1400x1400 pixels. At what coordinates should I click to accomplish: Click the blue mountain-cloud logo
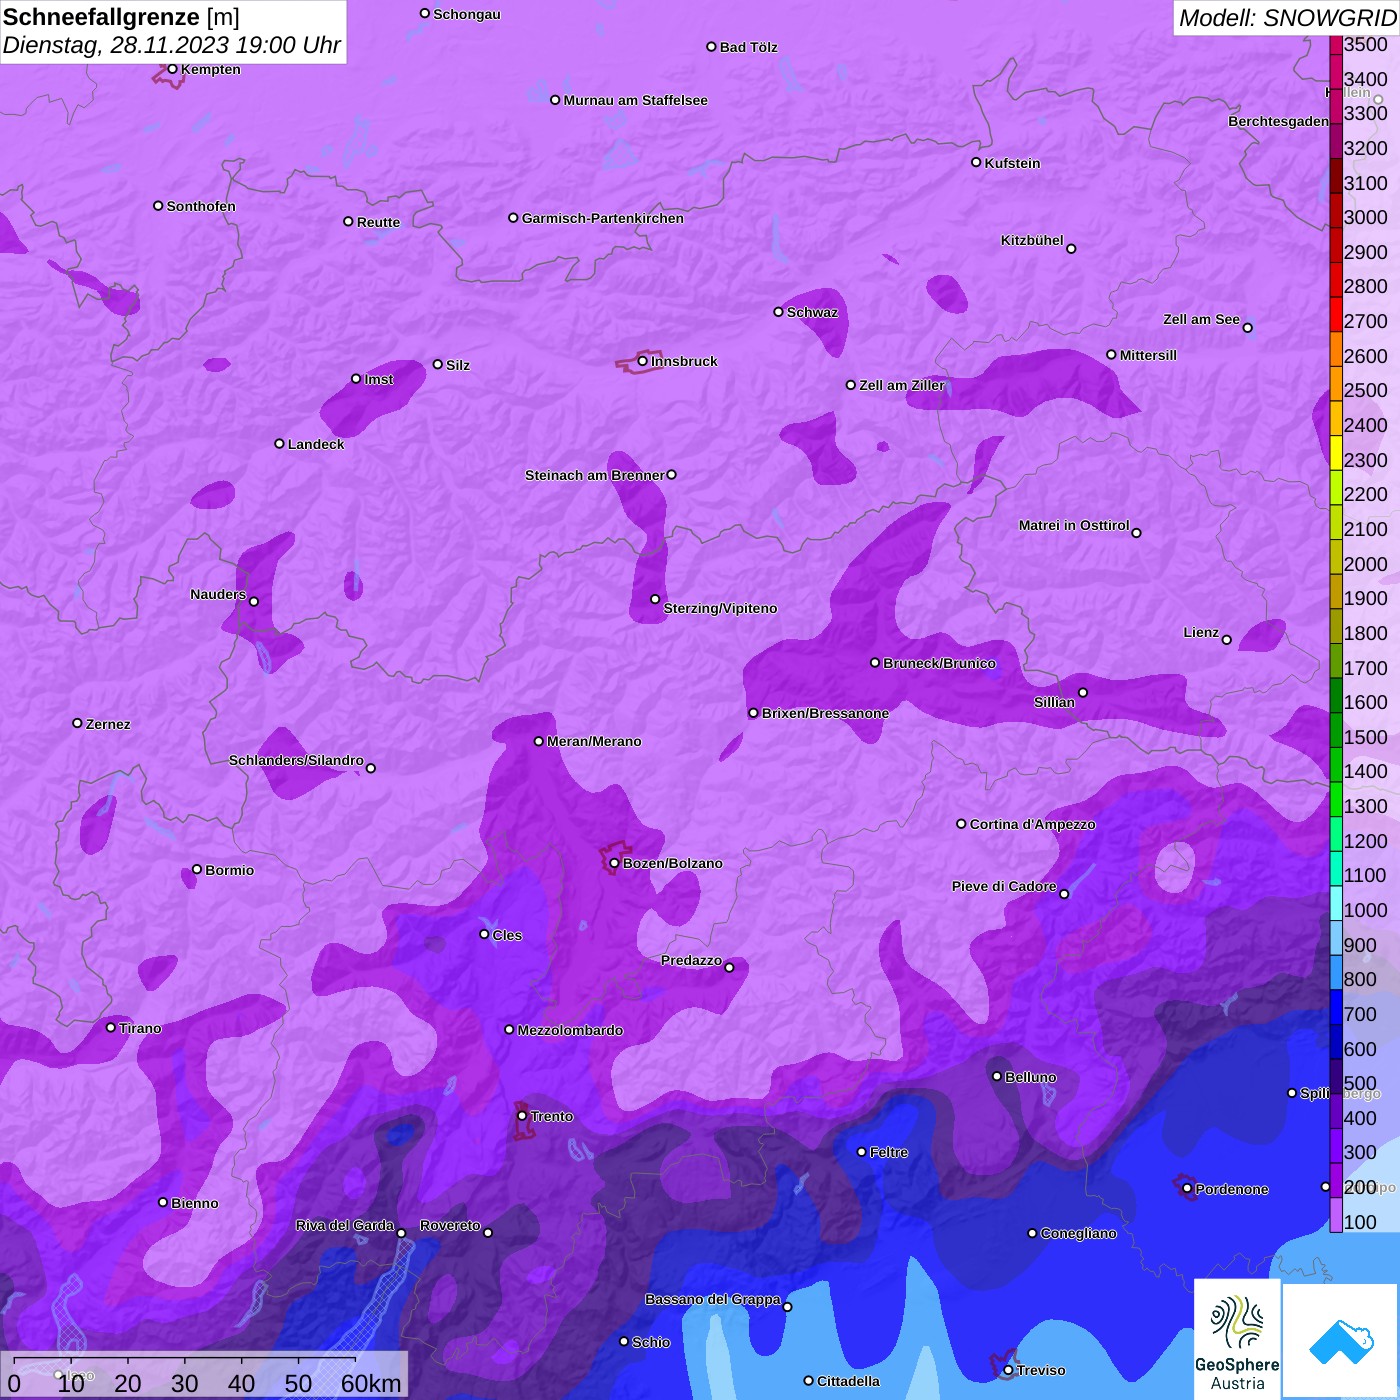point(1341,1341)
